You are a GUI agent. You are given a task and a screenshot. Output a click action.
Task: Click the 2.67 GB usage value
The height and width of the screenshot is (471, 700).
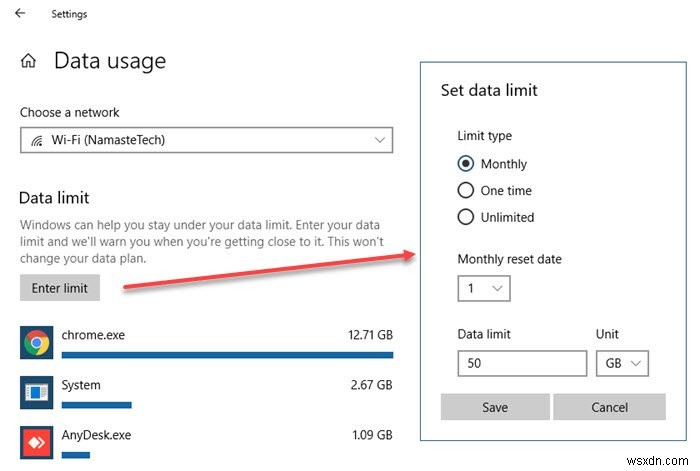(x=371, y=385)
